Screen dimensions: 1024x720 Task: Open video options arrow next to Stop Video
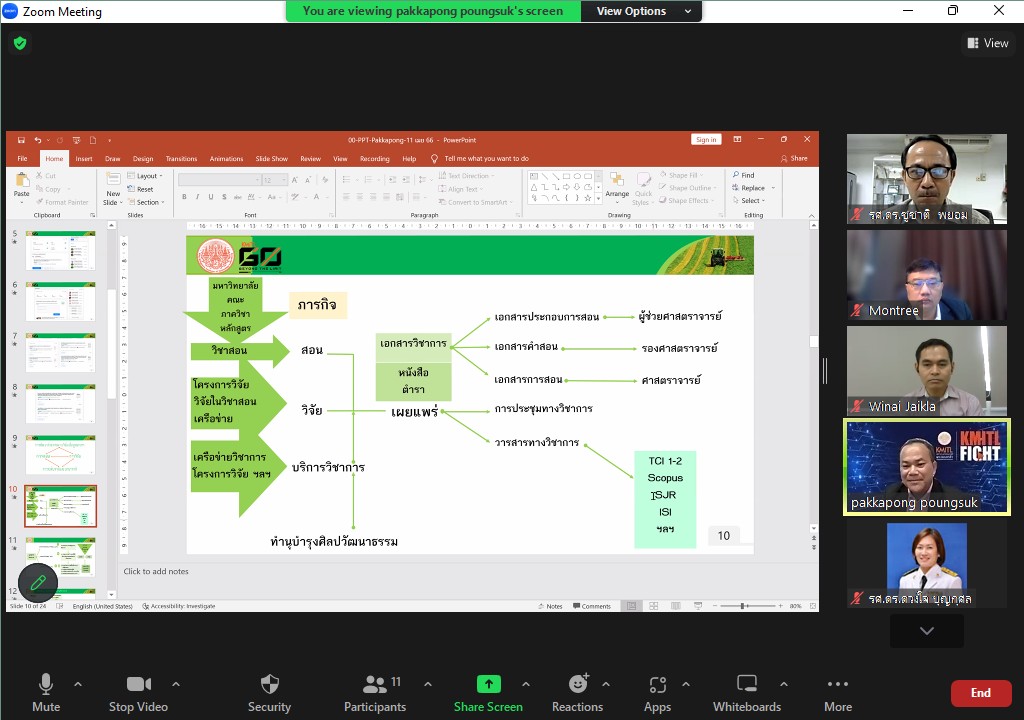[x=176, y=684]
